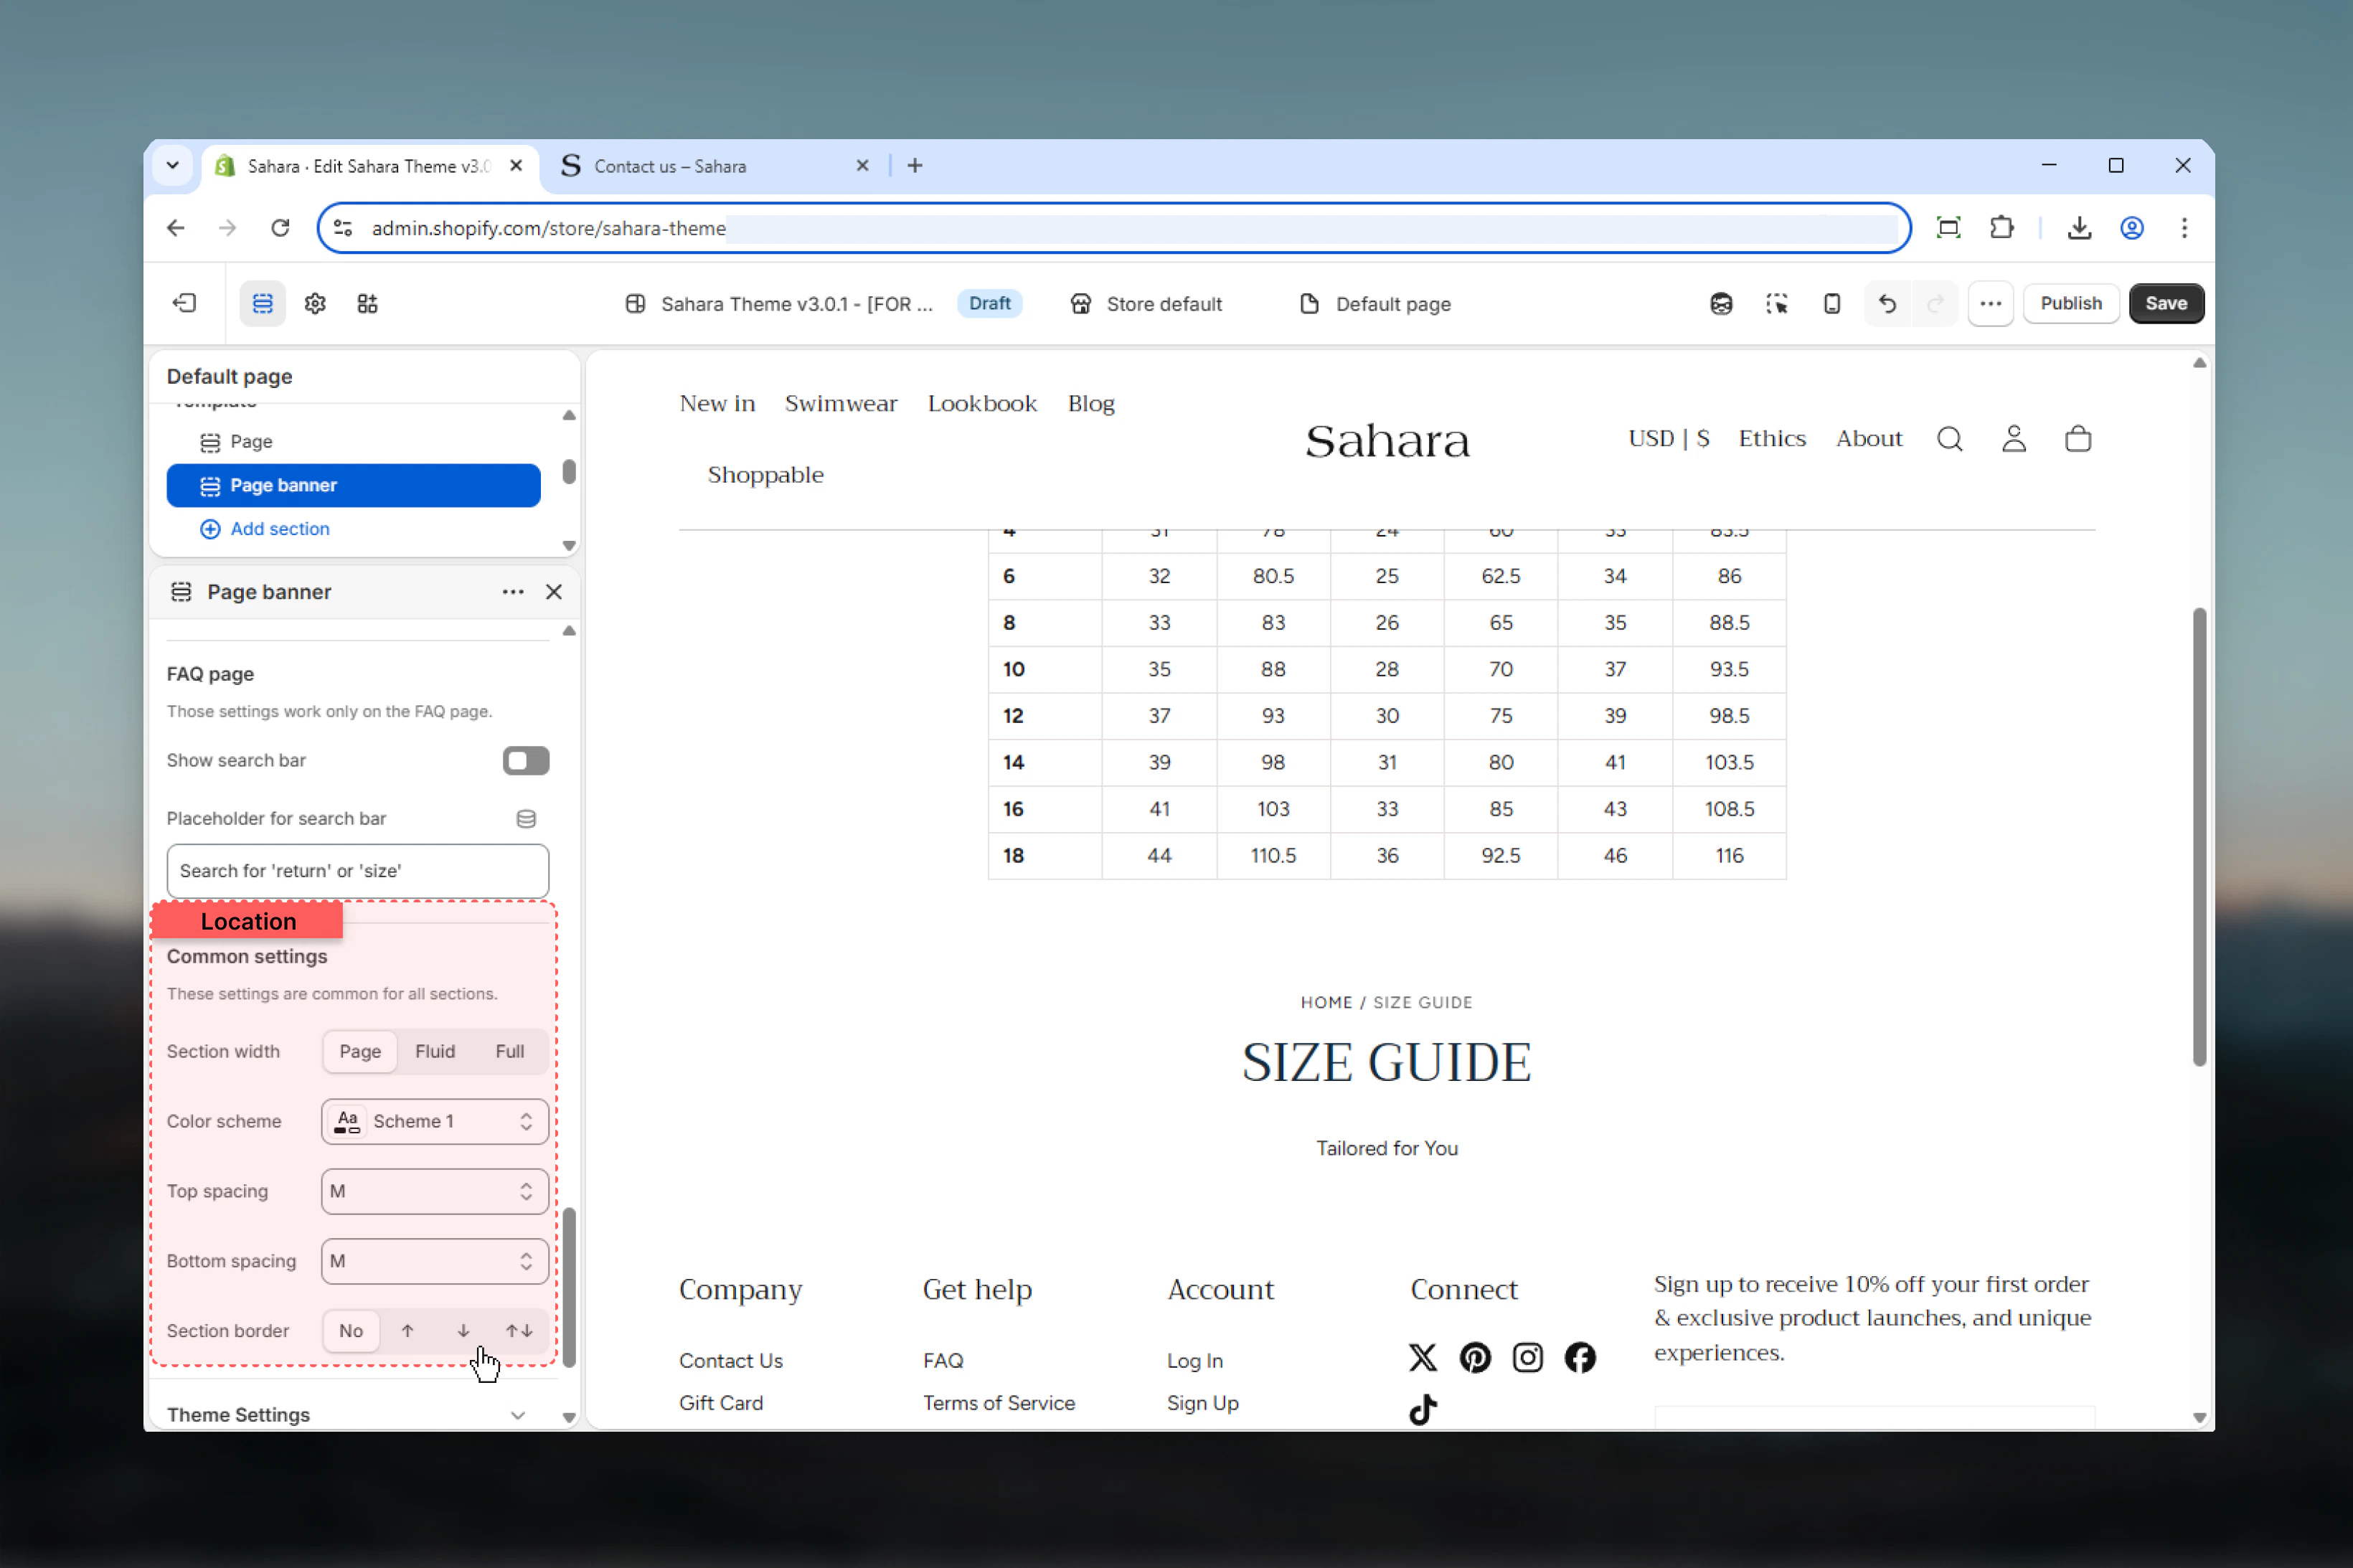Click the exit editor back icon

click(x=185, y=303)
